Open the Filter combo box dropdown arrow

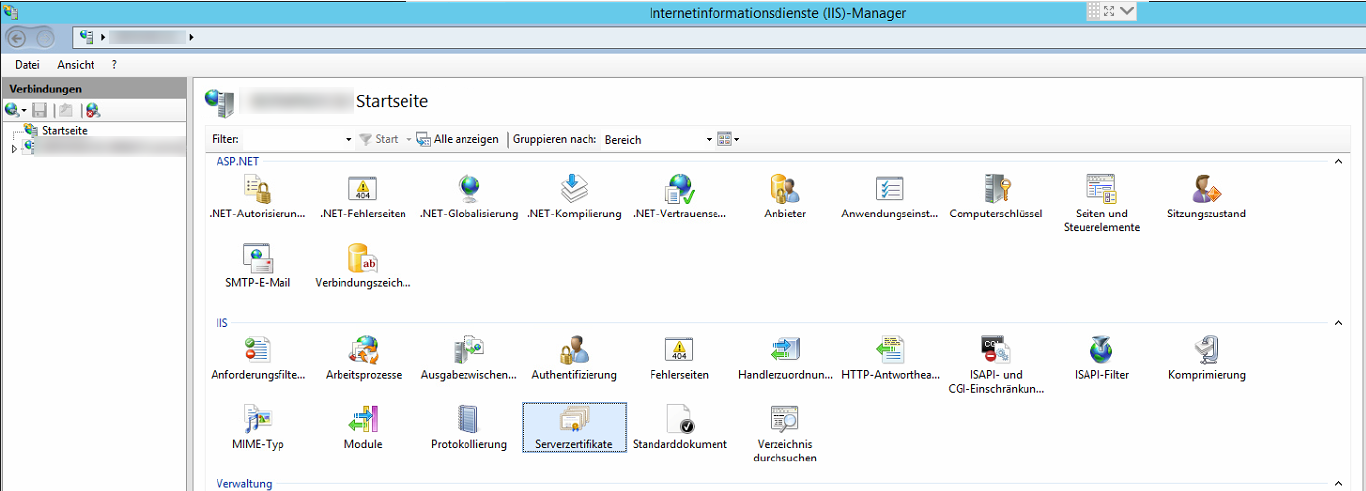click(x=348, y=140)
